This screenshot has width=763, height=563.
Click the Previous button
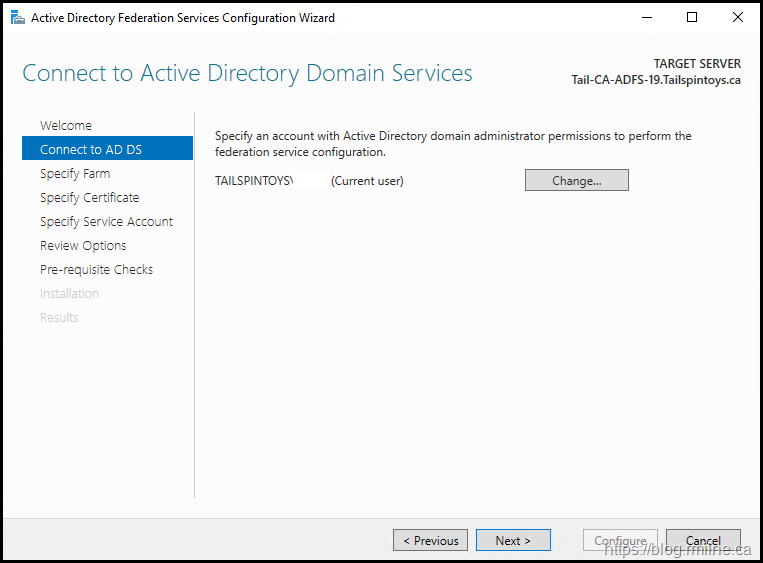(x=430, y=540)
